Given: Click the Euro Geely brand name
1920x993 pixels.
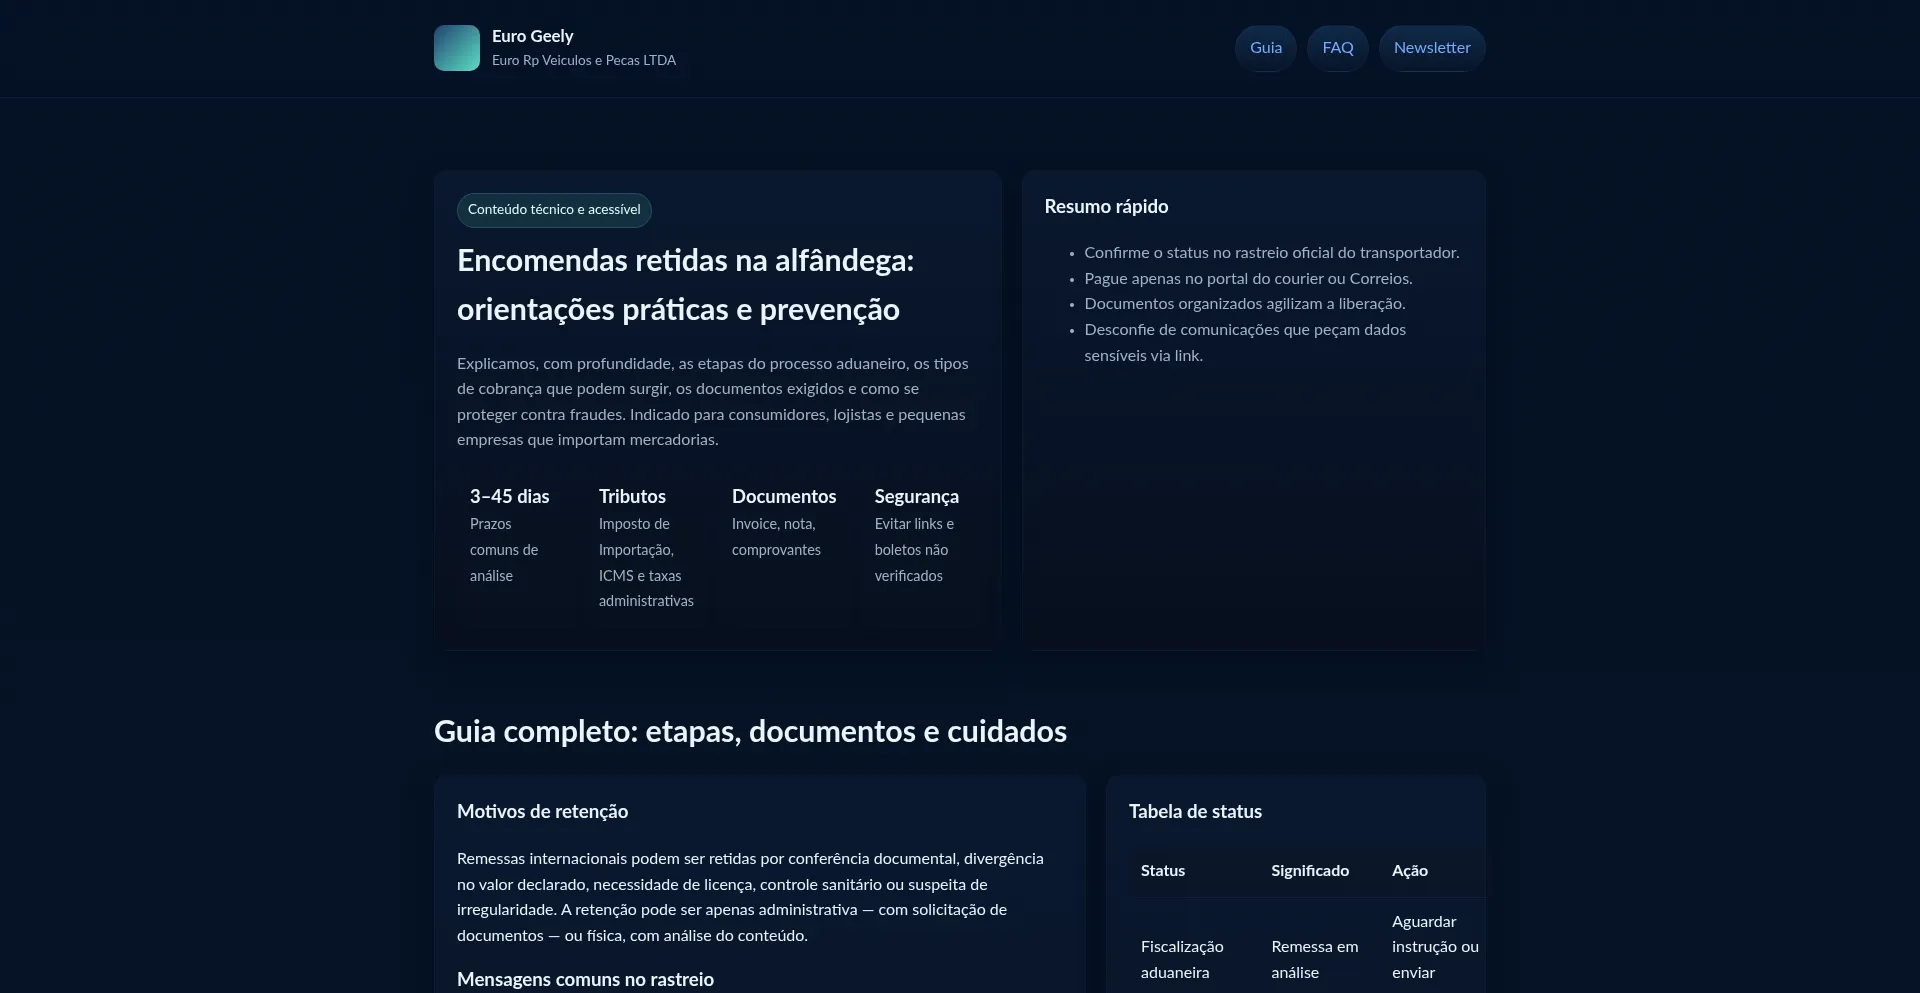Looking at the screenshot, I should point(532,36).
